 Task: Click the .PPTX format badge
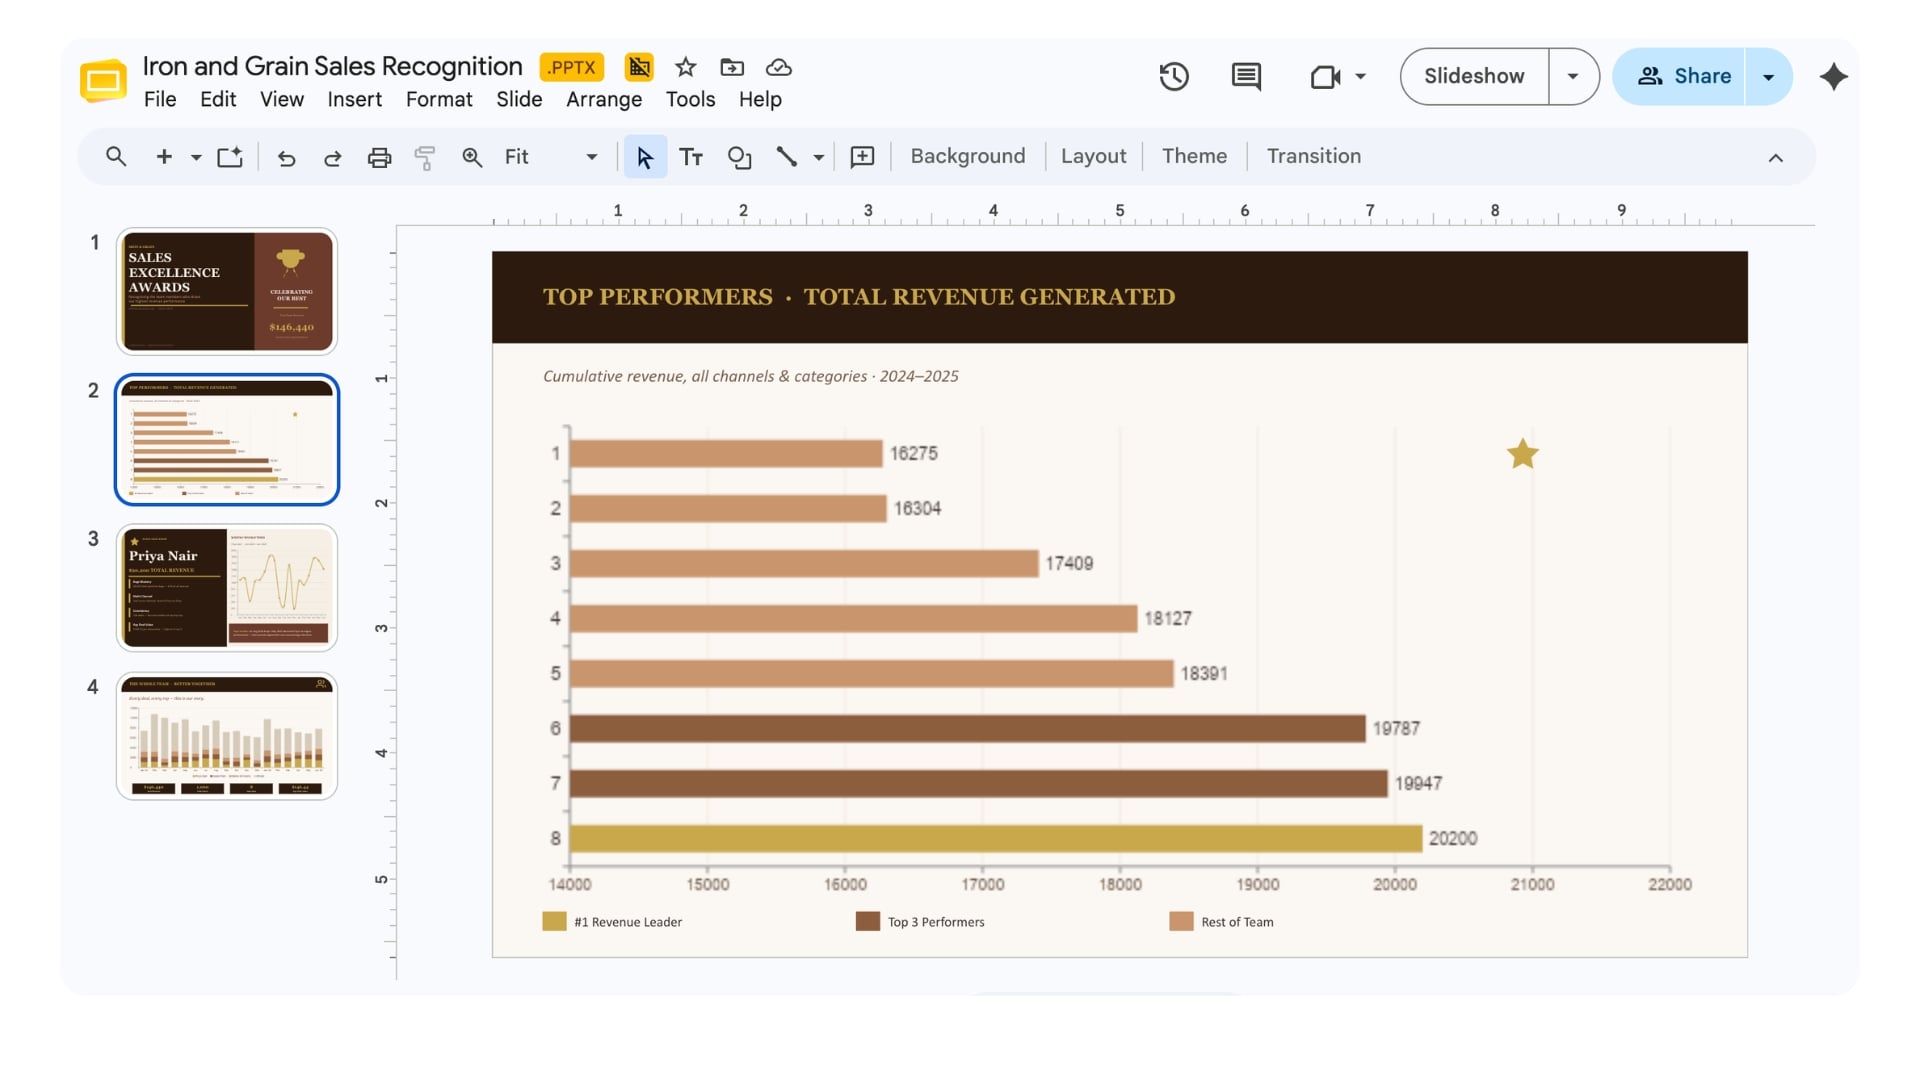click(572, 67)
